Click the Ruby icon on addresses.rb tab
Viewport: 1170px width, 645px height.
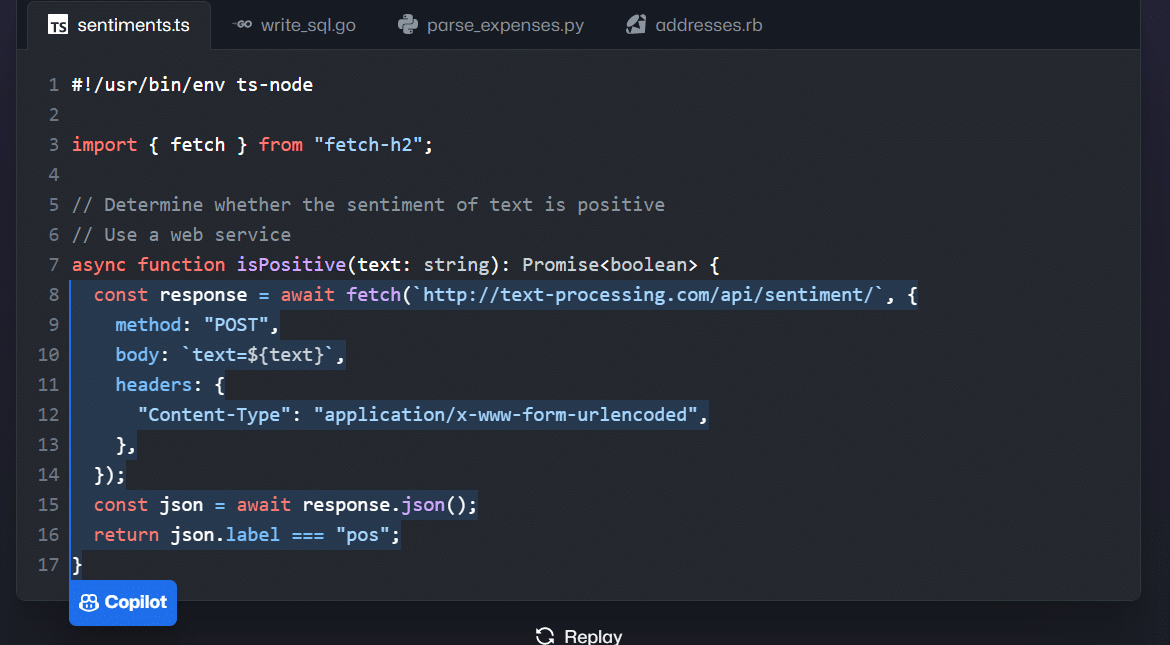click(x=636, y=25)
